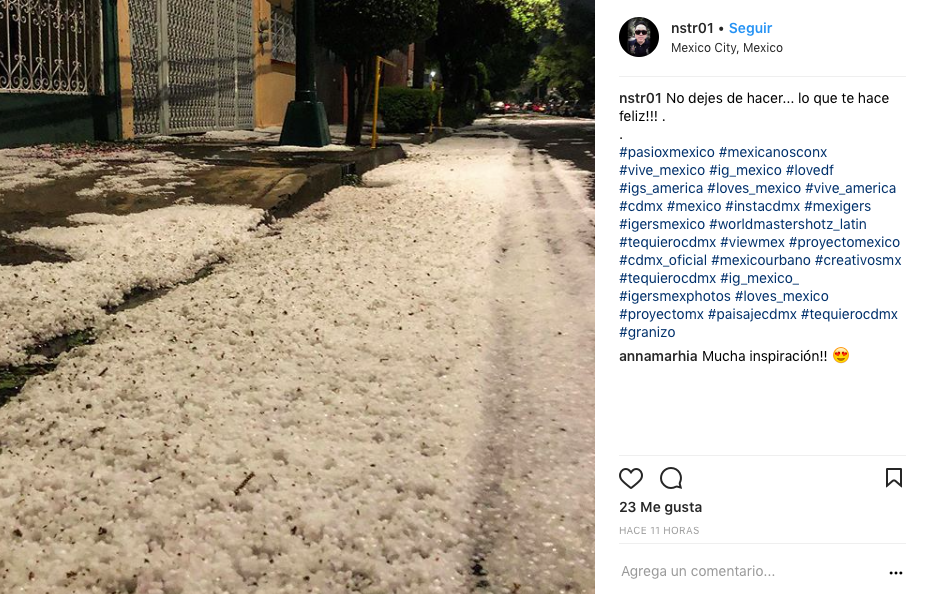Viewport: 927px width, 594px height.
Task: Save post with the bookmark icon
Action: 893,478
